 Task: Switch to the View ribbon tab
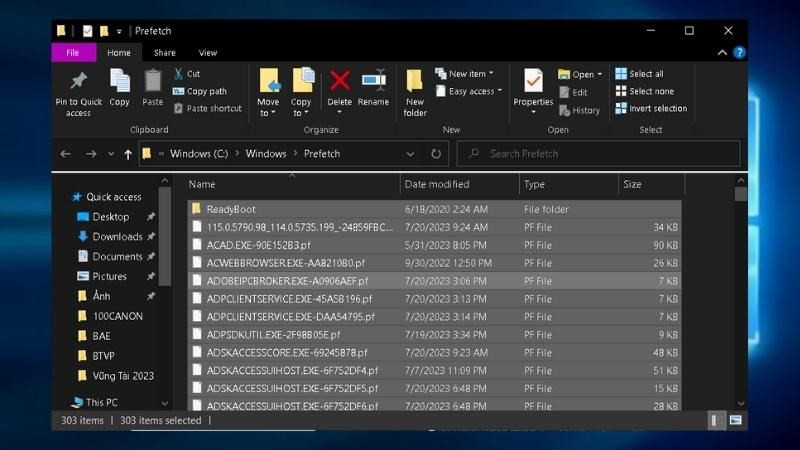pos(207,53)
